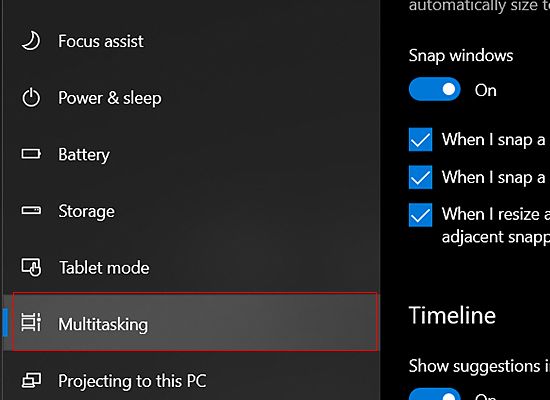This screenshot has width=550, height=400.
Task: Turn off the Snap windows toggle
Action: point(435,89)
